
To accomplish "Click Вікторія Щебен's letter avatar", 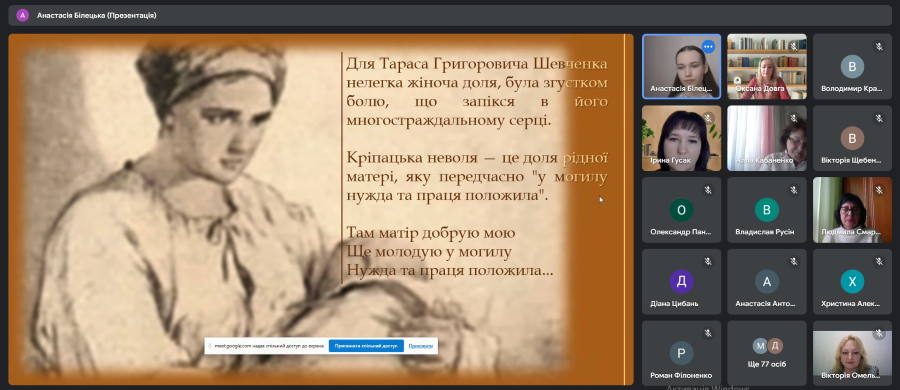I will 852,138.
